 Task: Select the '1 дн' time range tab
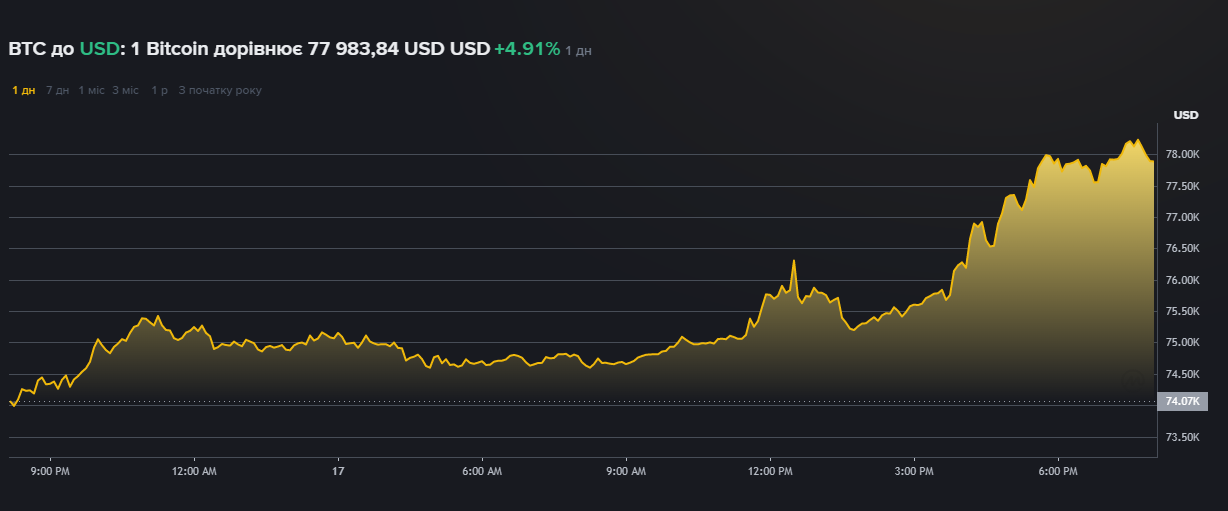click(24, 91)
